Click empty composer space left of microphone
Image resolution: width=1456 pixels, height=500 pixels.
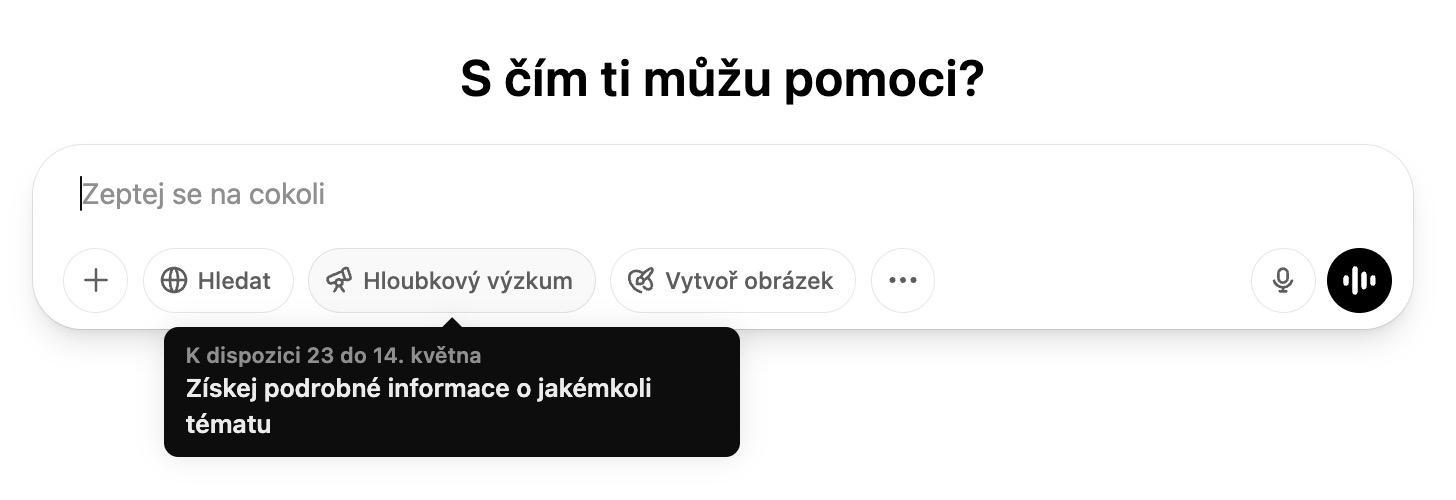click(1092, 281)
